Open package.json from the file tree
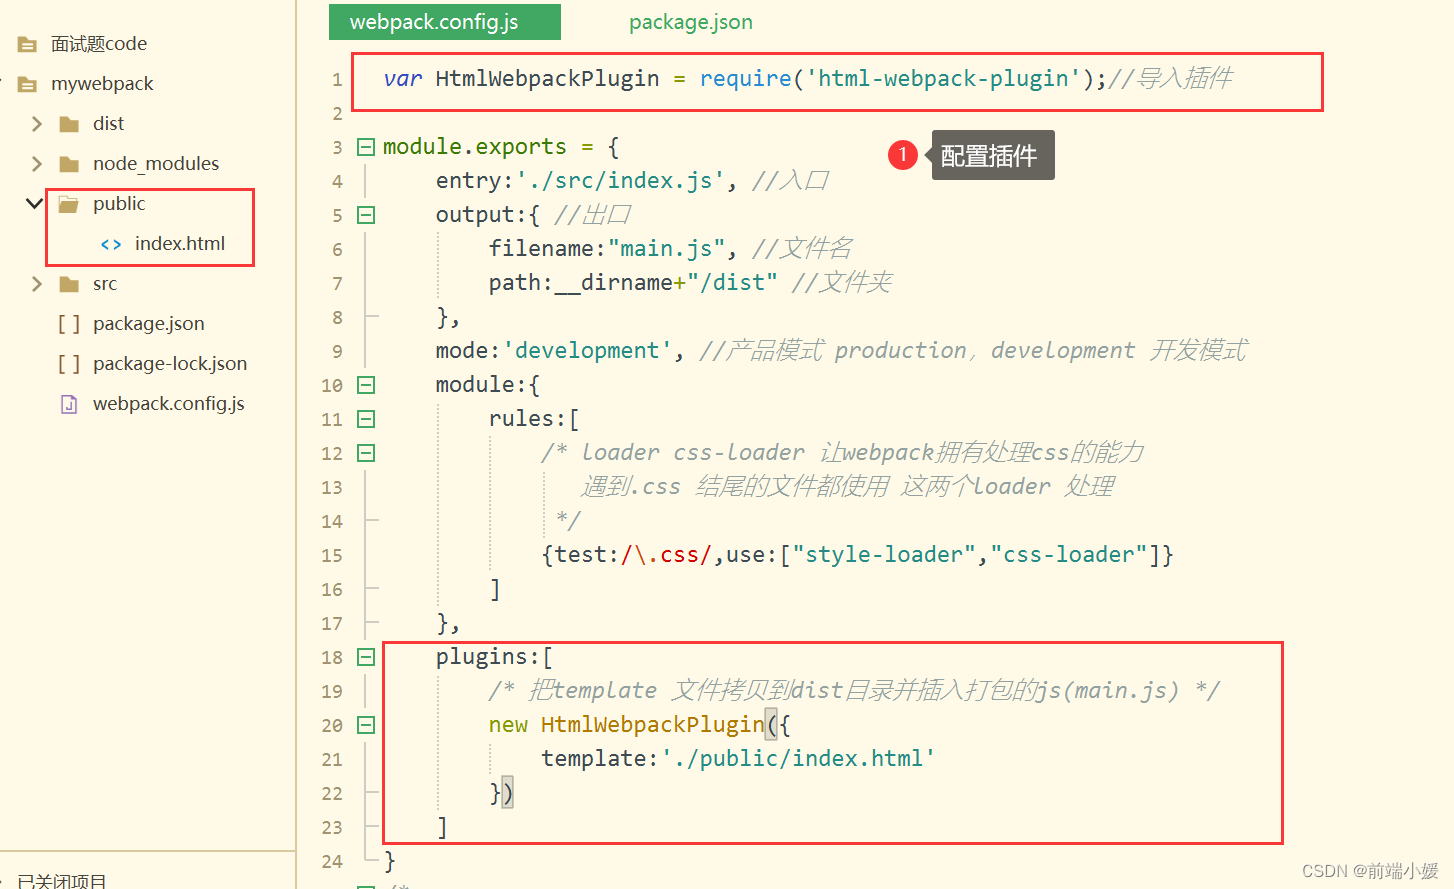The image size is (1454, 889). 148,324
